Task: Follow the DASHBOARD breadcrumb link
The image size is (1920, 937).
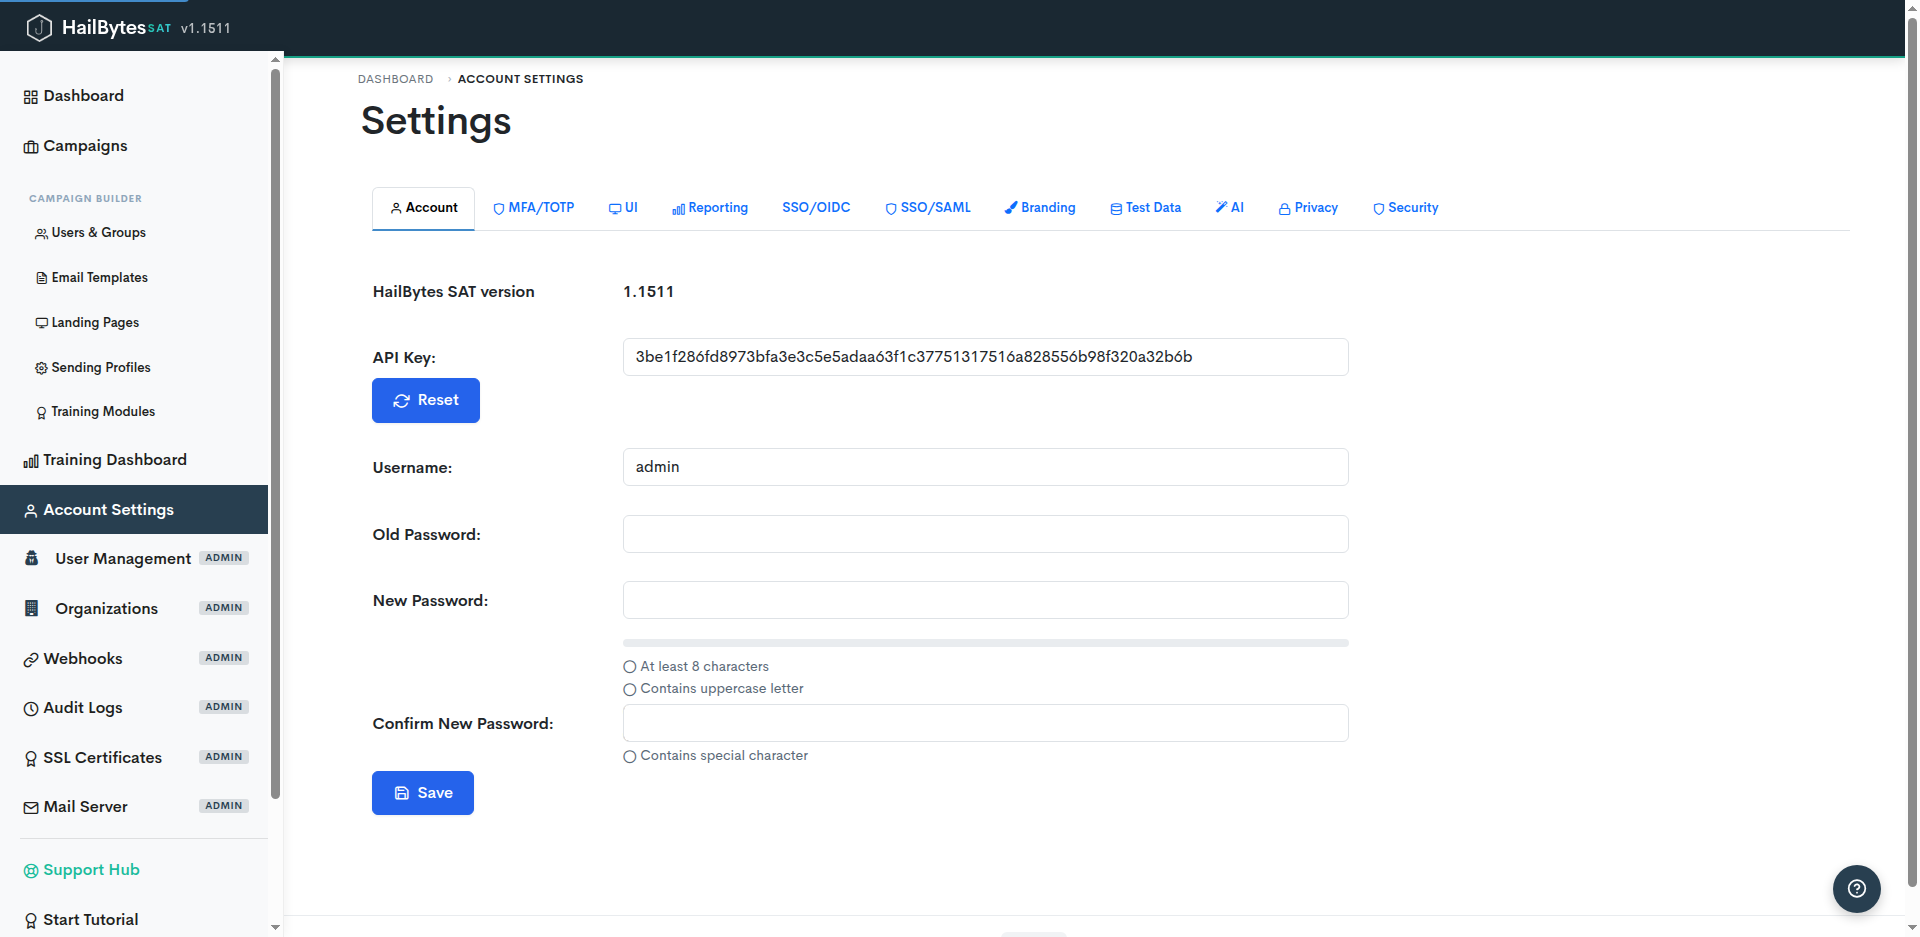Action: 396,79
